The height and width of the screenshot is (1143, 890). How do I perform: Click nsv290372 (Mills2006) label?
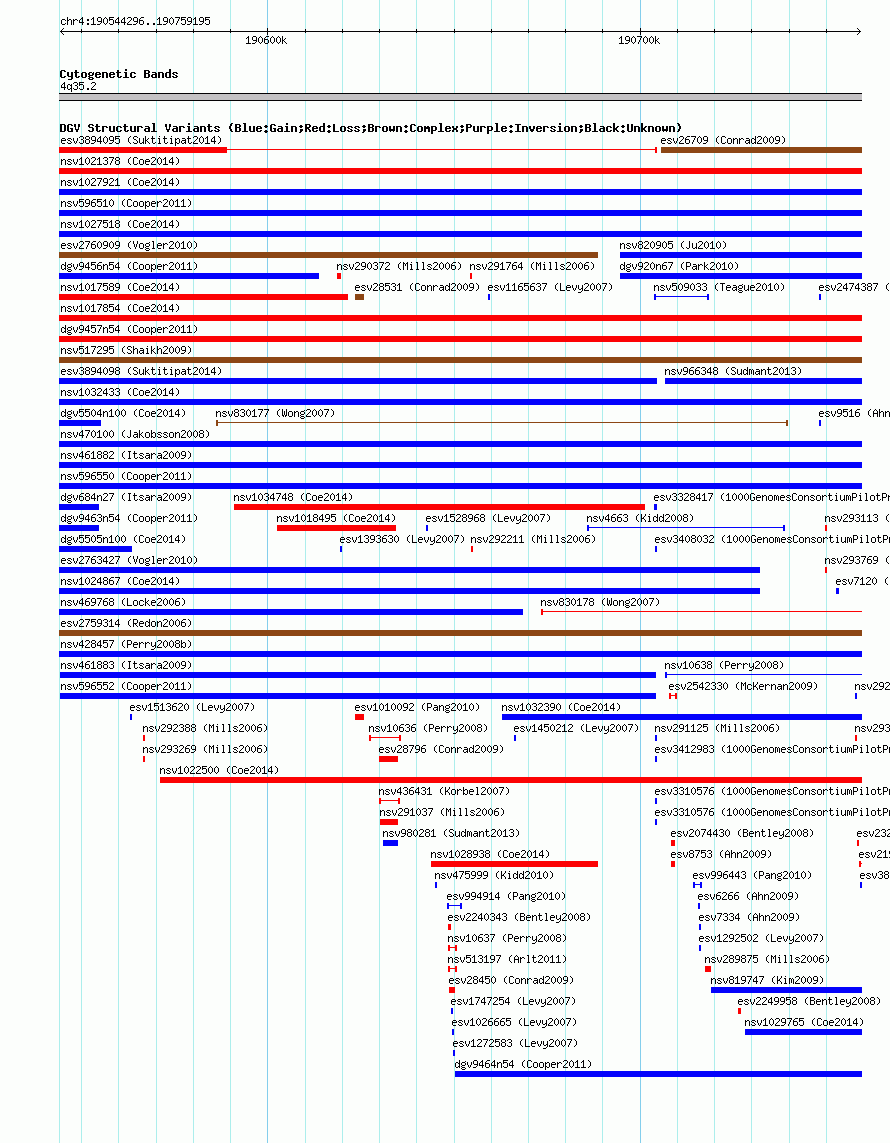pyautogui.click(x=399, y=266)
